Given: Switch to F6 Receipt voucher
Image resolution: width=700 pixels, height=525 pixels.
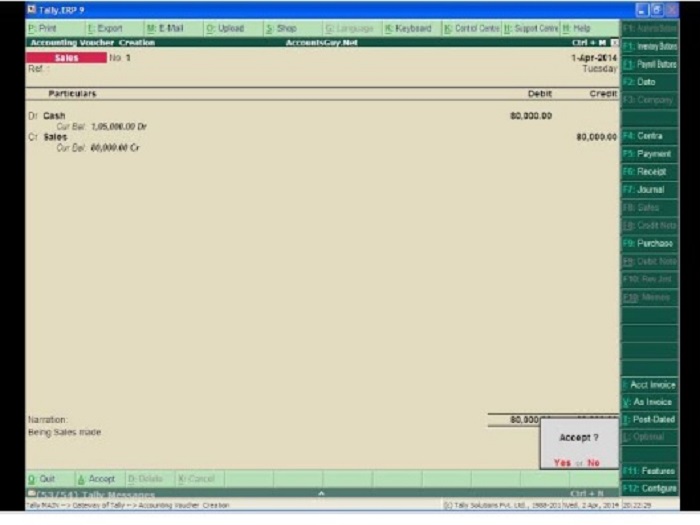Looking at the screenshot, I should coord(650,171).
